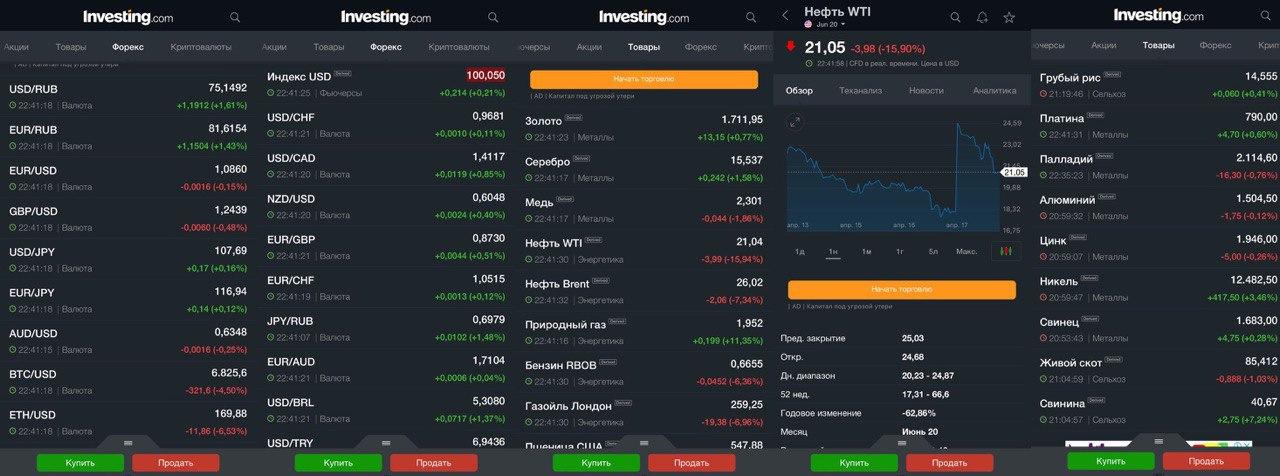Open search on the Нефть WTI screen
Image resolution: width=1280 pixels, height=476 pixels.
(x=955, y=17)
